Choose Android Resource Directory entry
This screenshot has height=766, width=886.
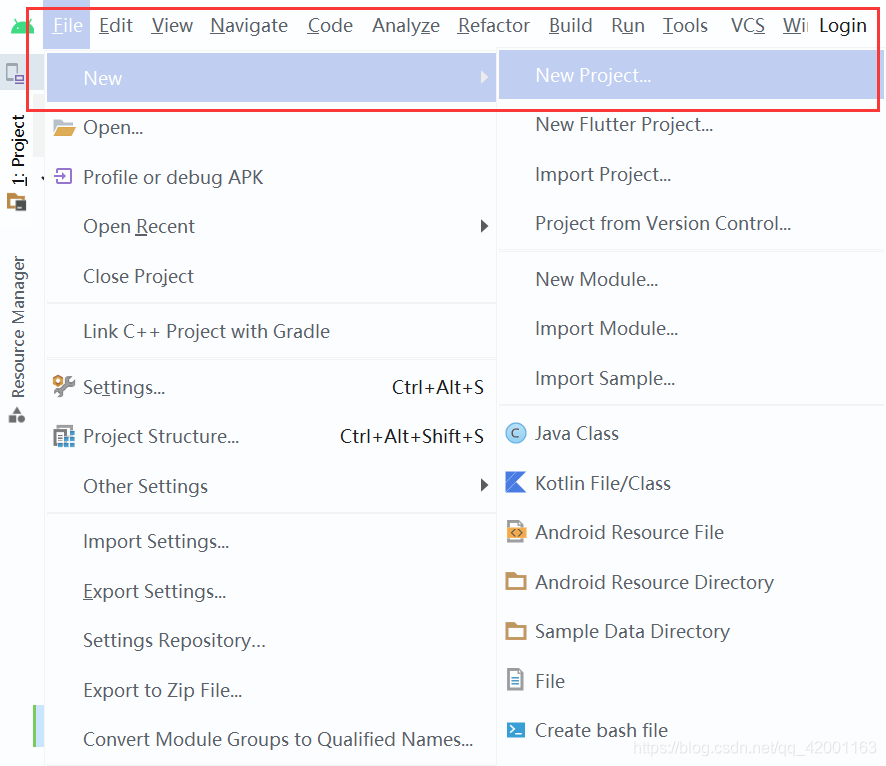click(691, 582)
